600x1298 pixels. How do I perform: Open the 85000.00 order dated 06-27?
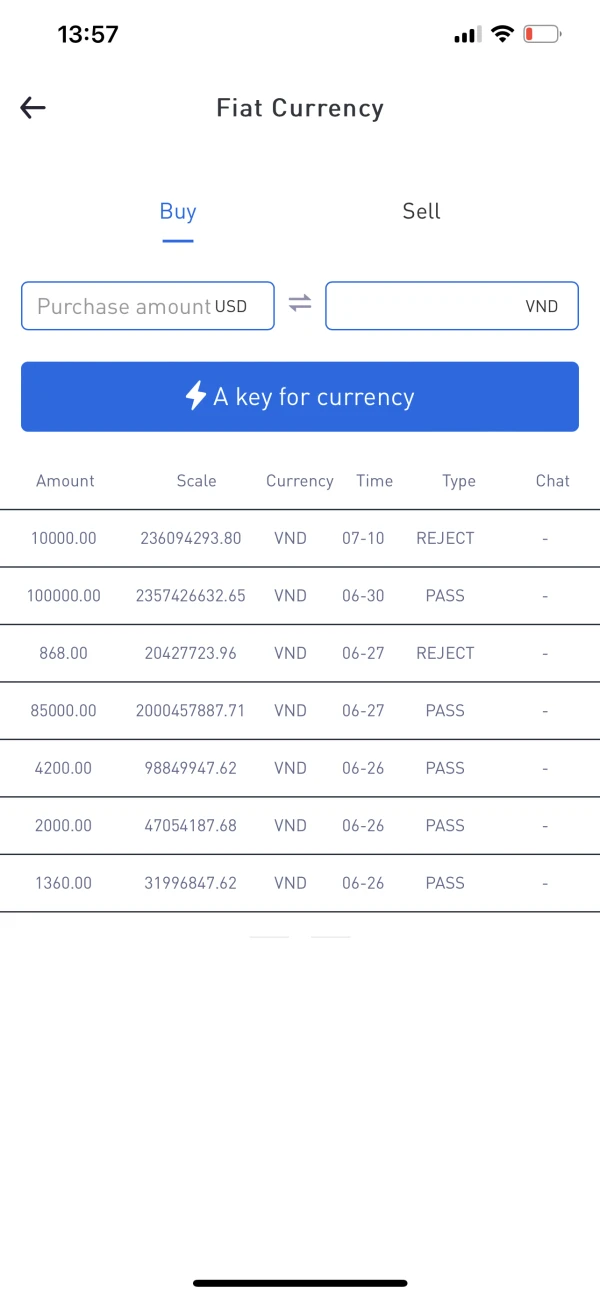coord(300,711)
